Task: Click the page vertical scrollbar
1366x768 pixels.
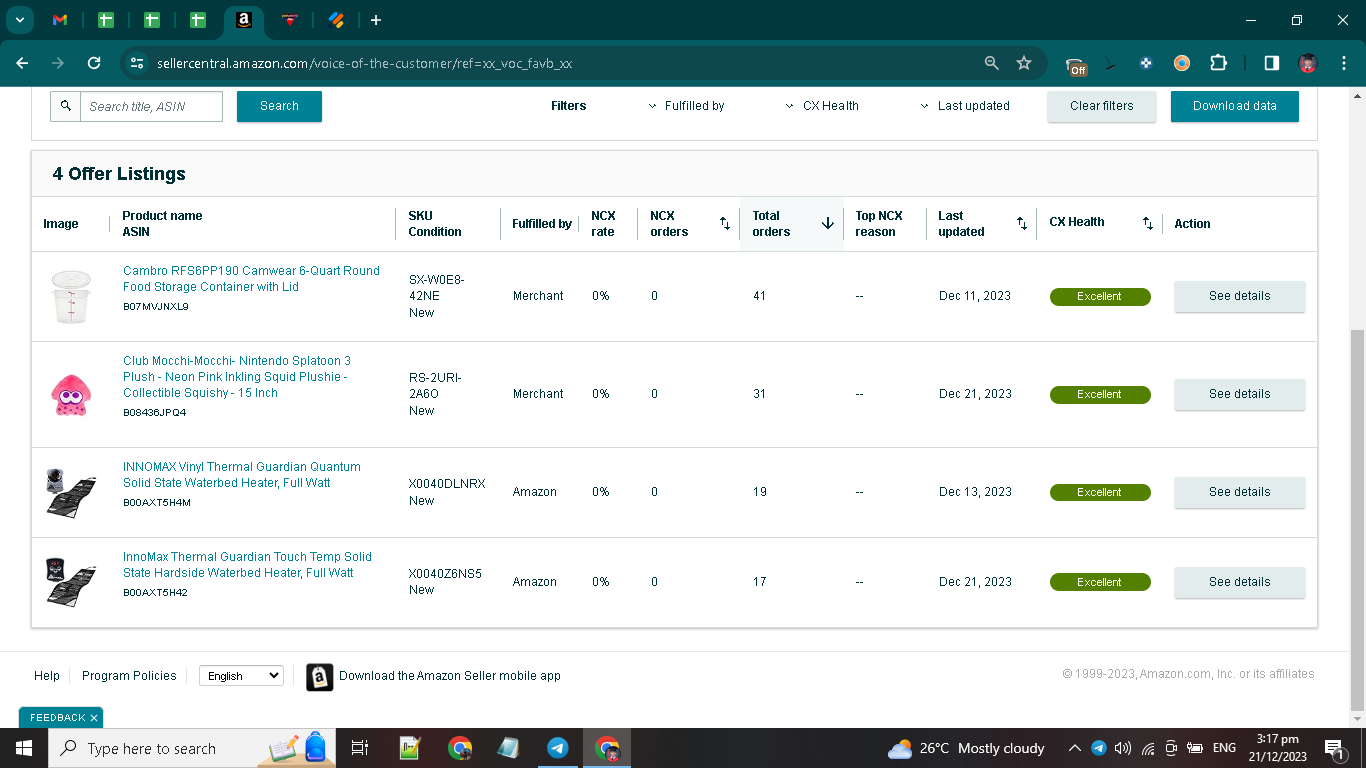Action: (1357, 520)
